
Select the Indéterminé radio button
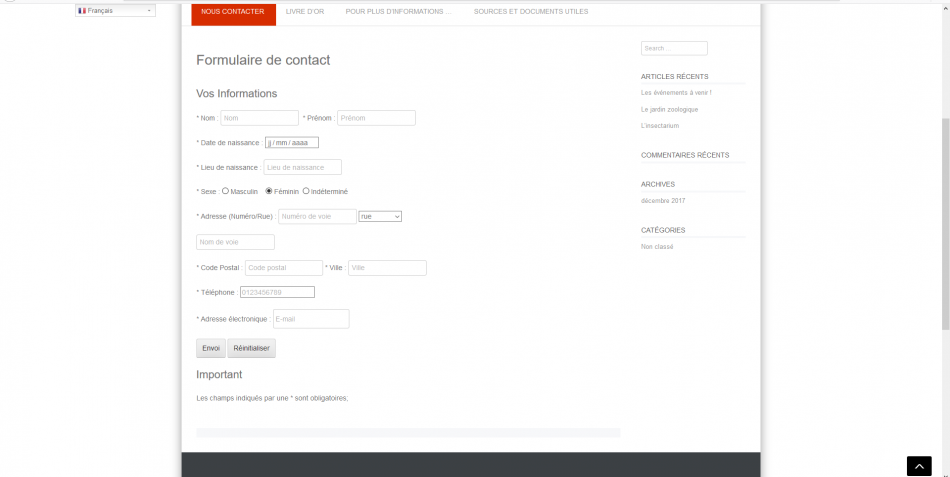(306, 191)
